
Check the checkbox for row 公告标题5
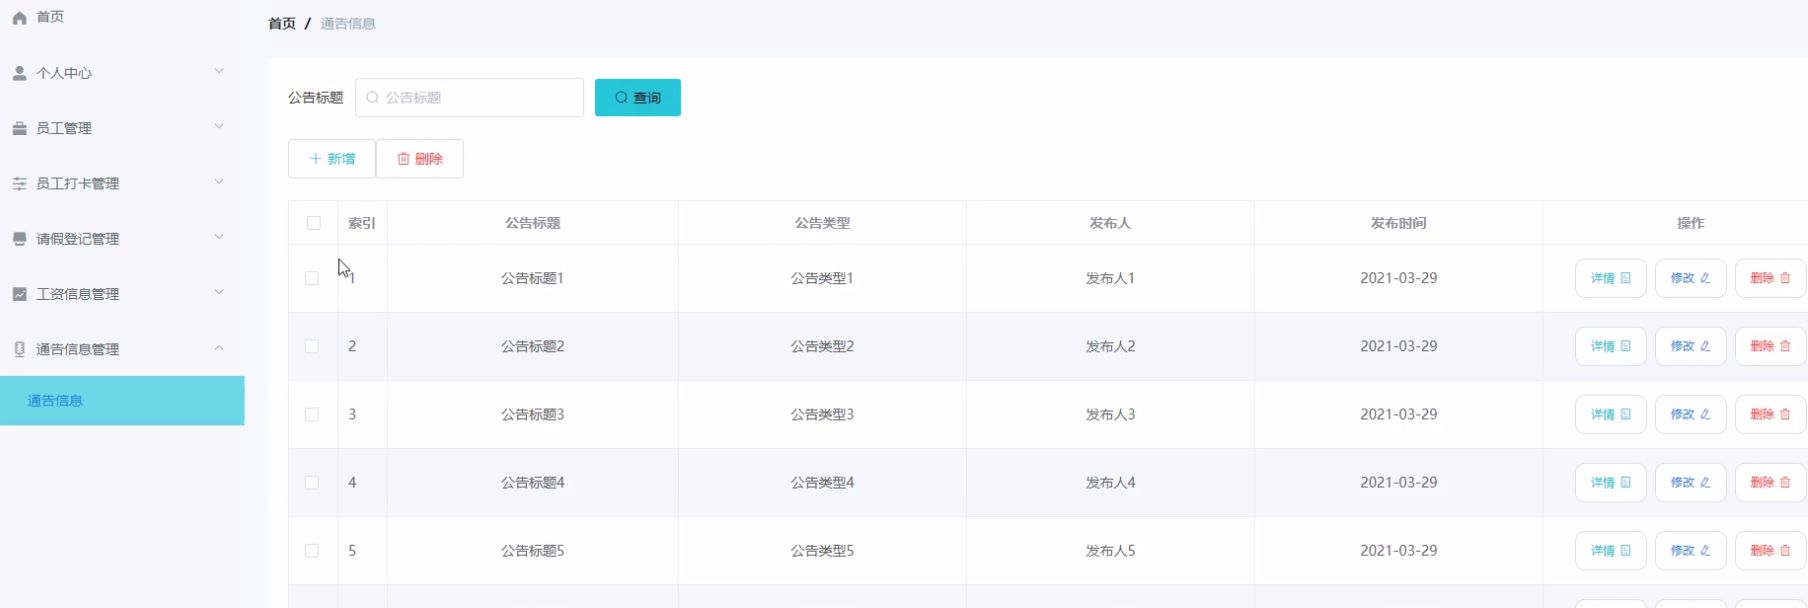312,551
